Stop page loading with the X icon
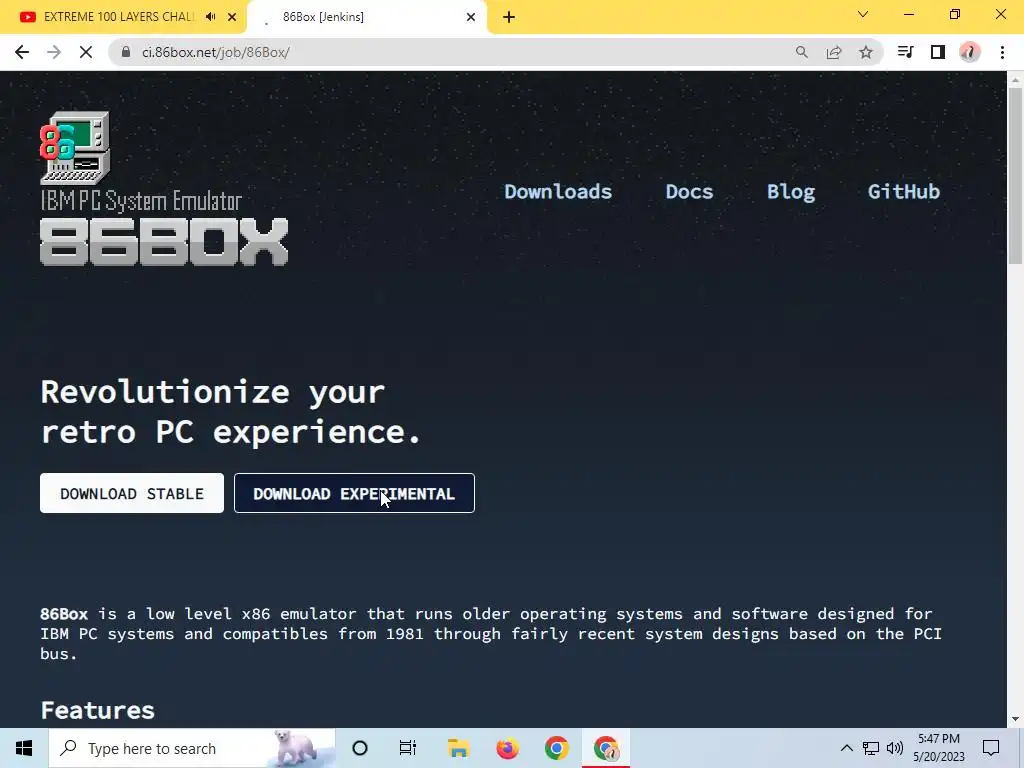1024x768 pixels. click(x=86, y=52)
